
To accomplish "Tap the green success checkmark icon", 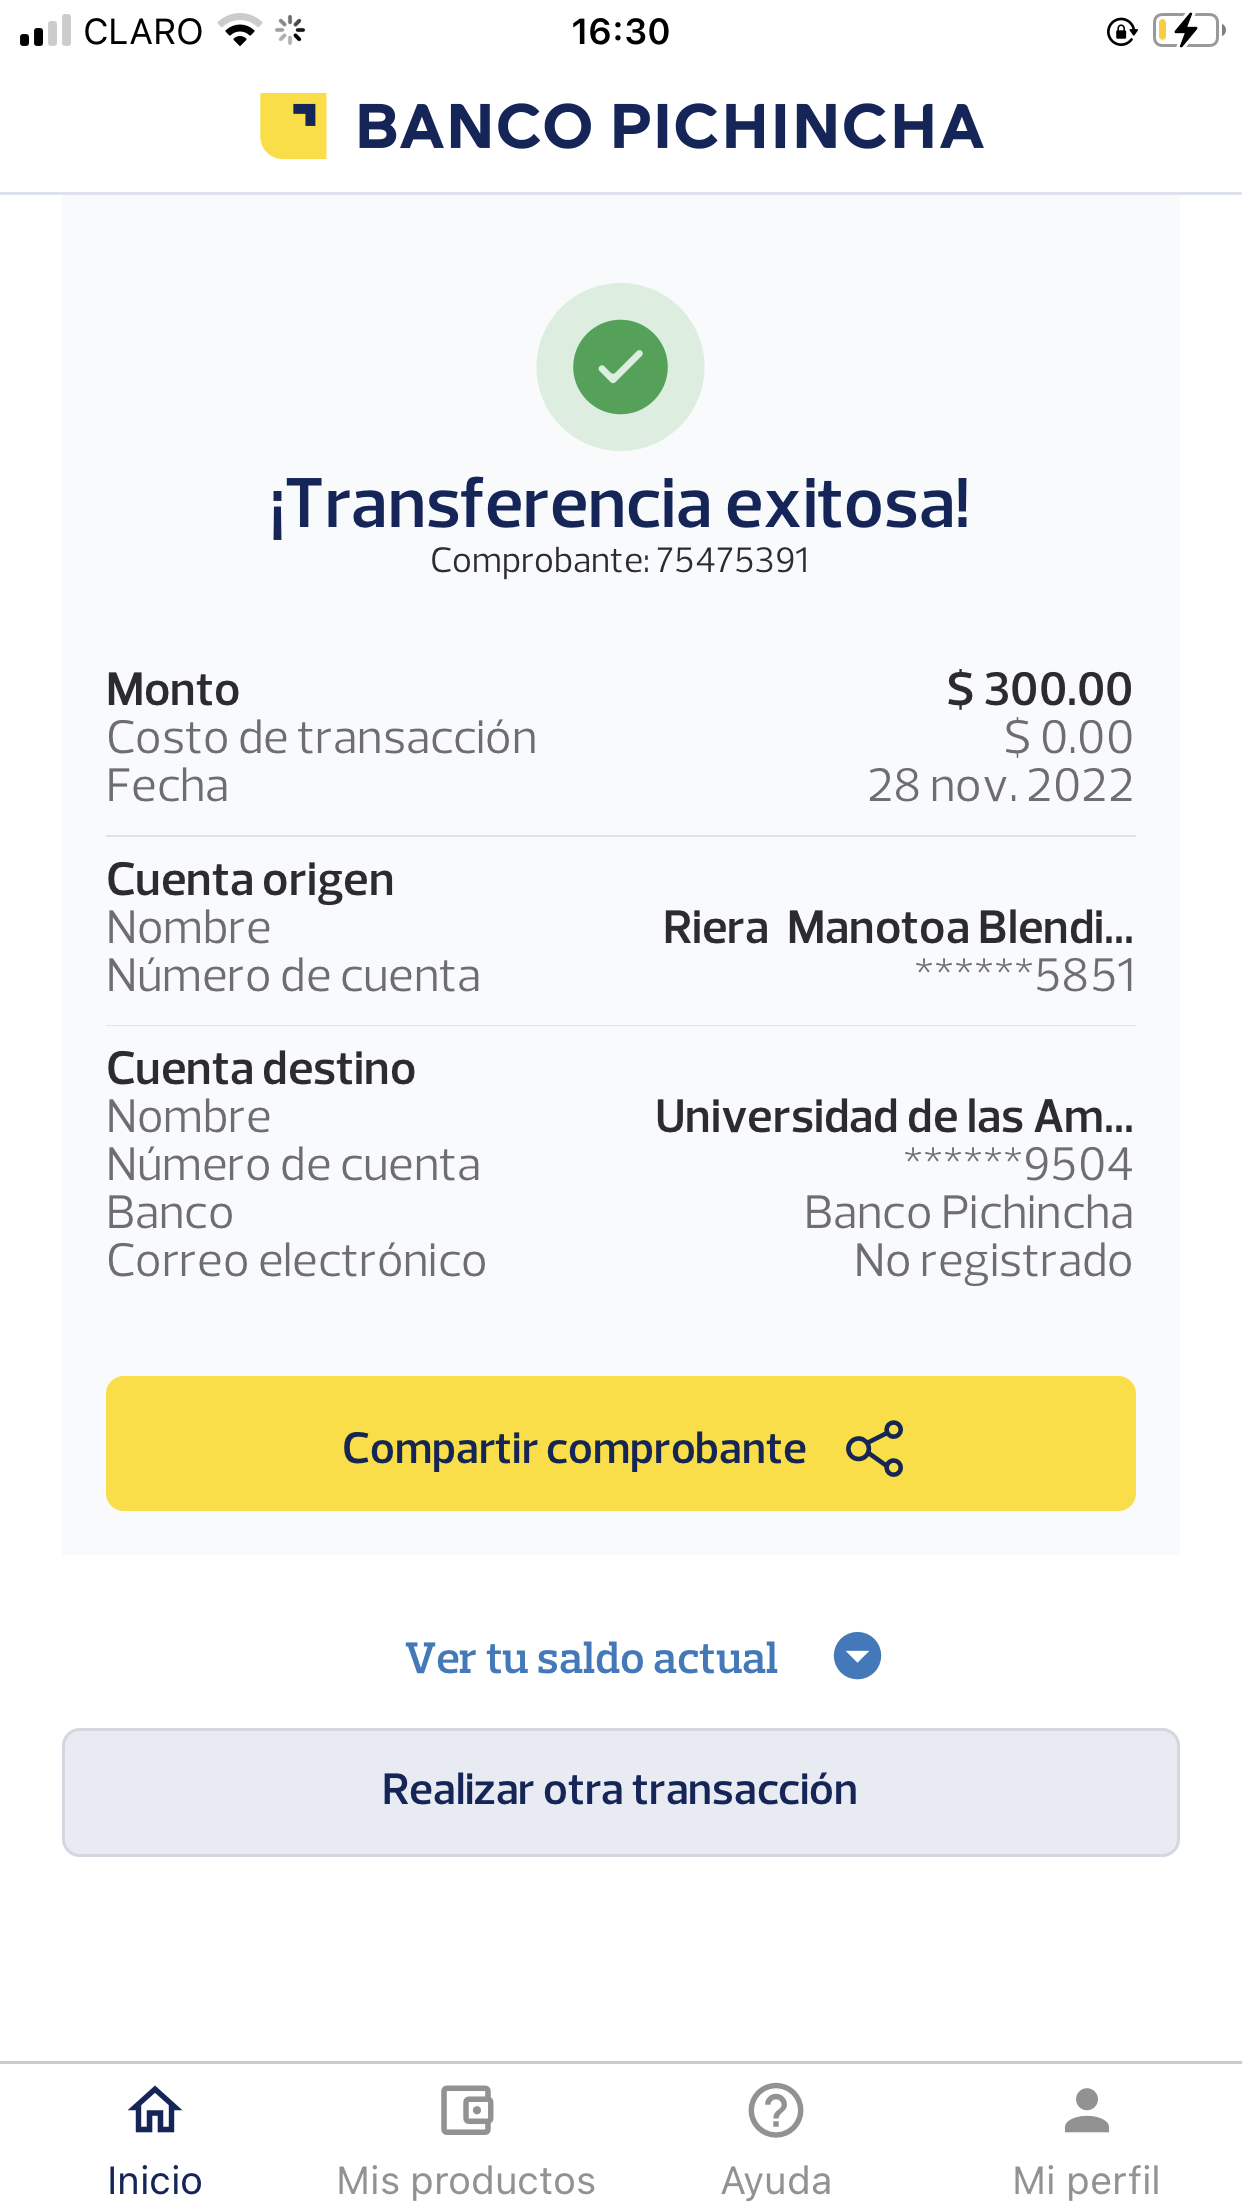I will tap(620, 367).
